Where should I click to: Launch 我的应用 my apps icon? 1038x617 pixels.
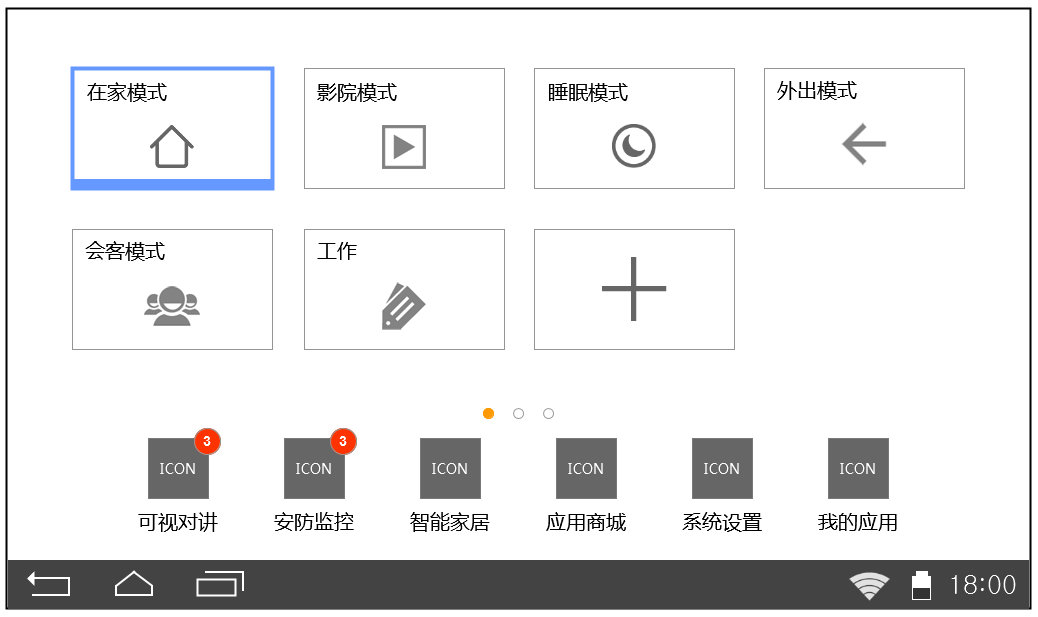pos(858,468)
